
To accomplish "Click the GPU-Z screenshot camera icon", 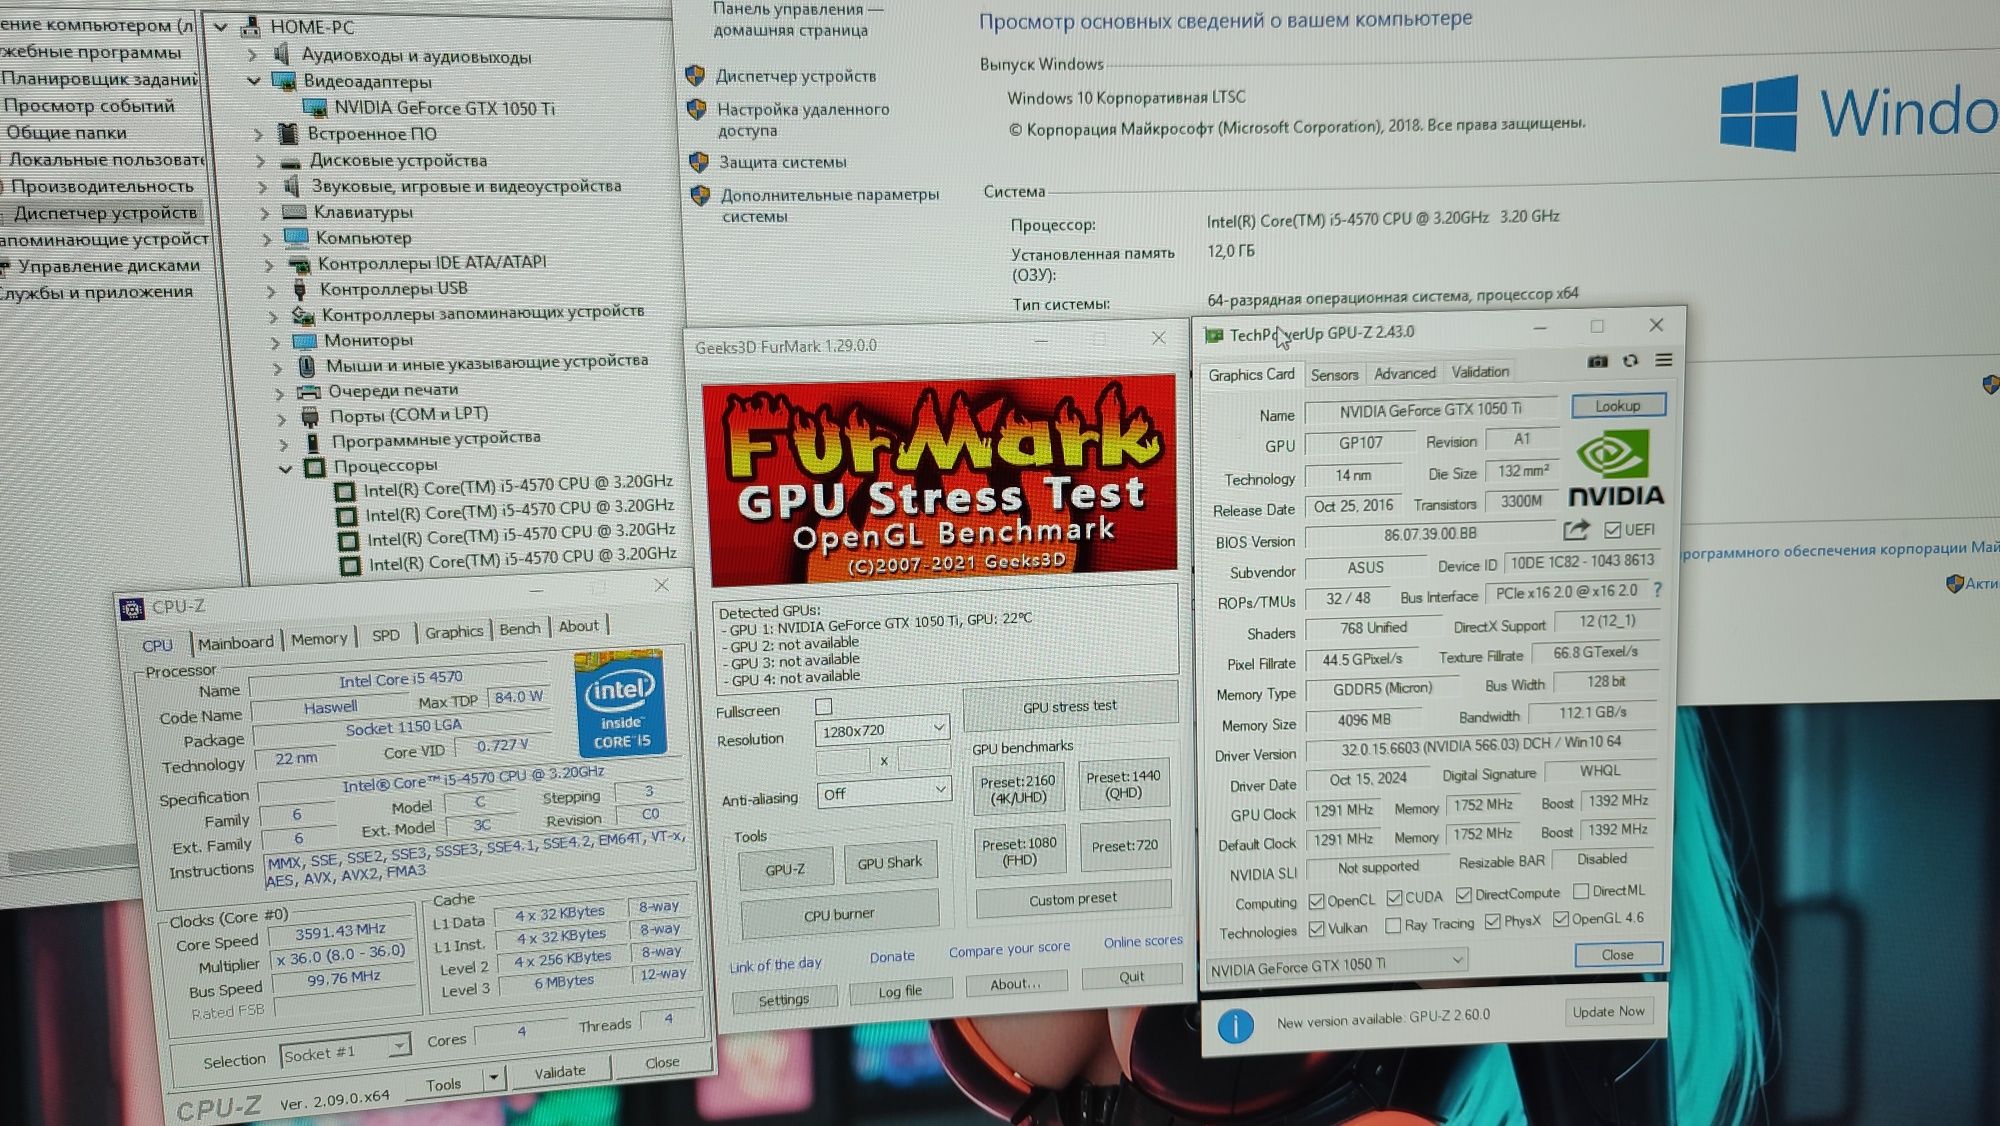I will pos(1598,361).
